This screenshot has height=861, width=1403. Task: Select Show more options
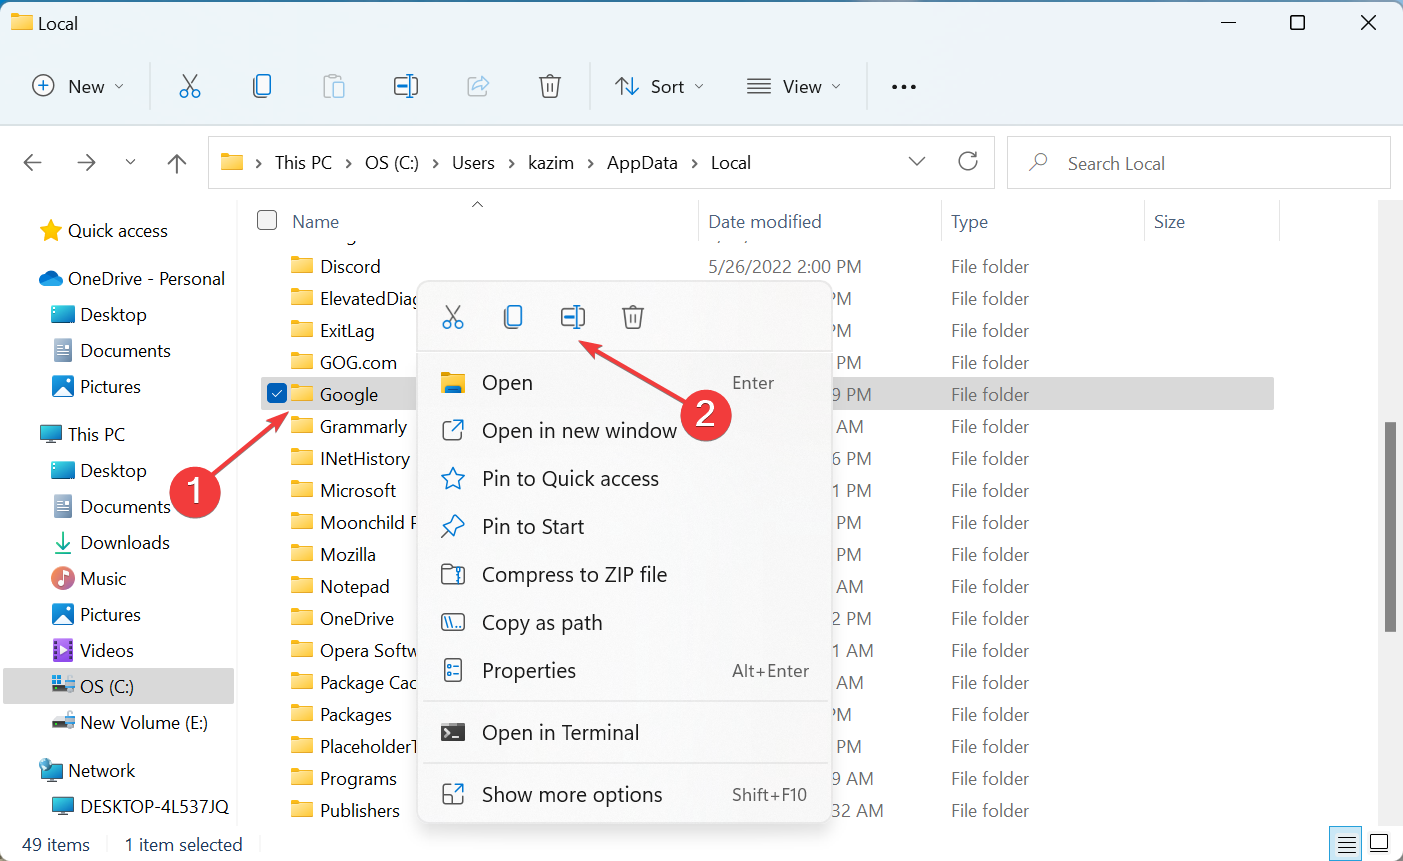[x=626, y=795]
